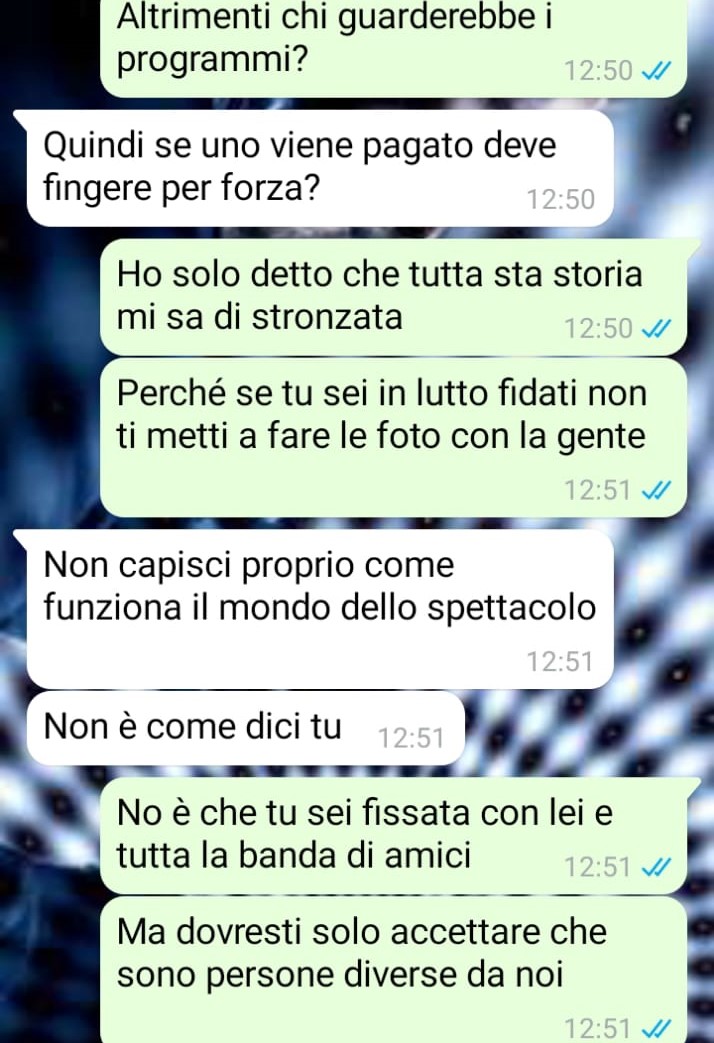
Task: Tap read checkmarks on 'banda di amici' message
Action: tap(655, 867)
